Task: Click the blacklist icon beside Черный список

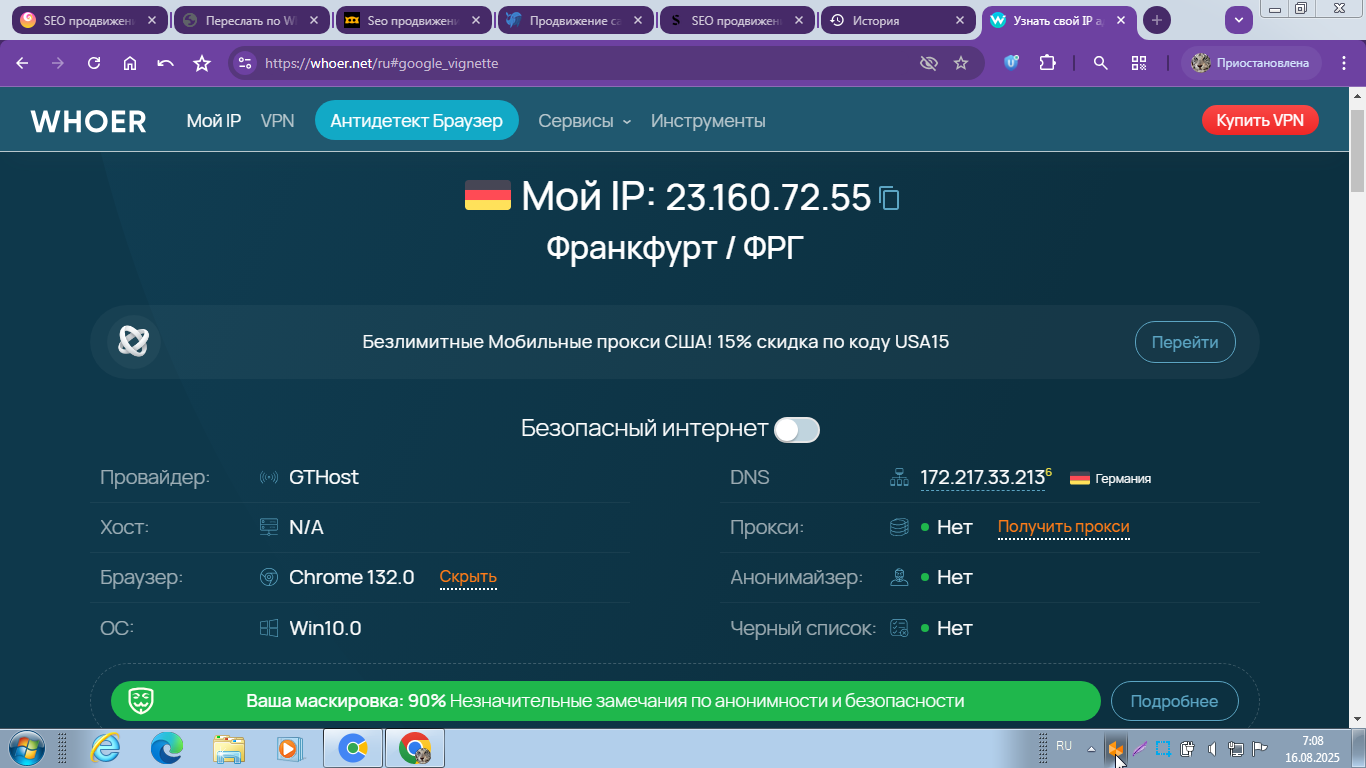Action: [899, 628]
